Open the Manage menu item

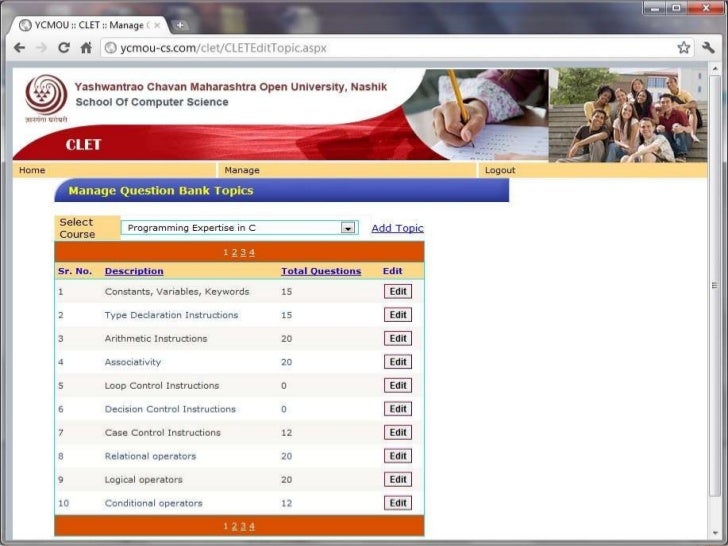click(x=242, y=170)
